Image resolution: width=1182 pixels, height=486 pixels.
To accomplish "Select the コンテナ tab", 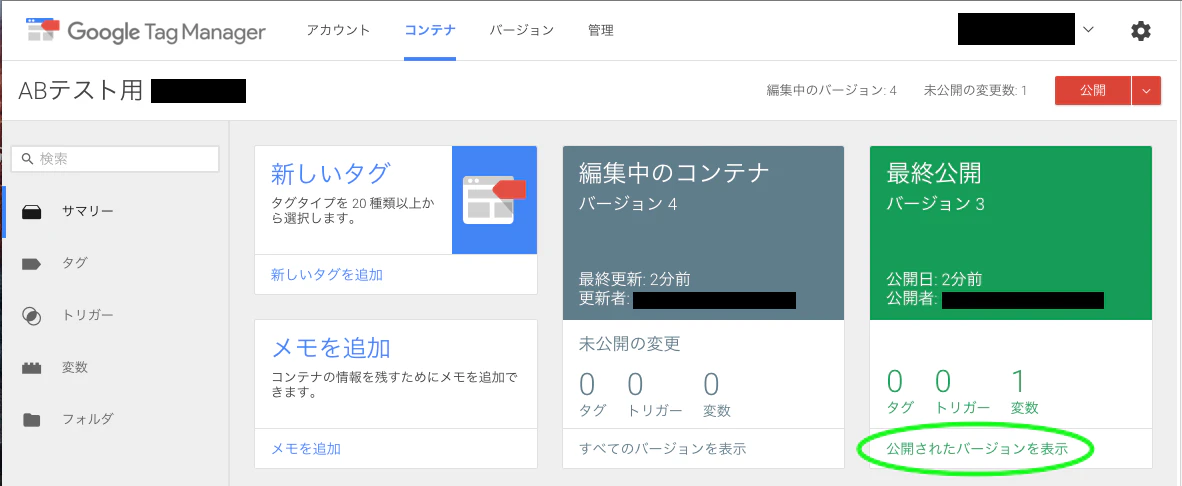I will pyautogui.click(x=430, y=30).
